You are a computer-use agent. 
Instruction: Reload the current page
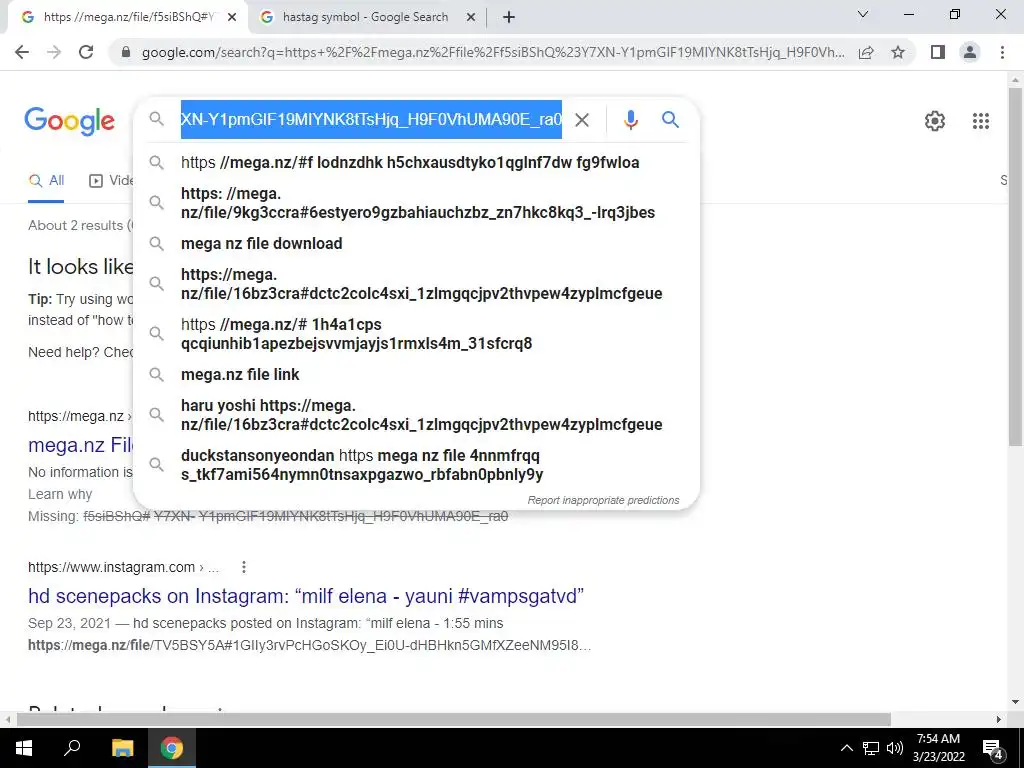tap(86, 52)
